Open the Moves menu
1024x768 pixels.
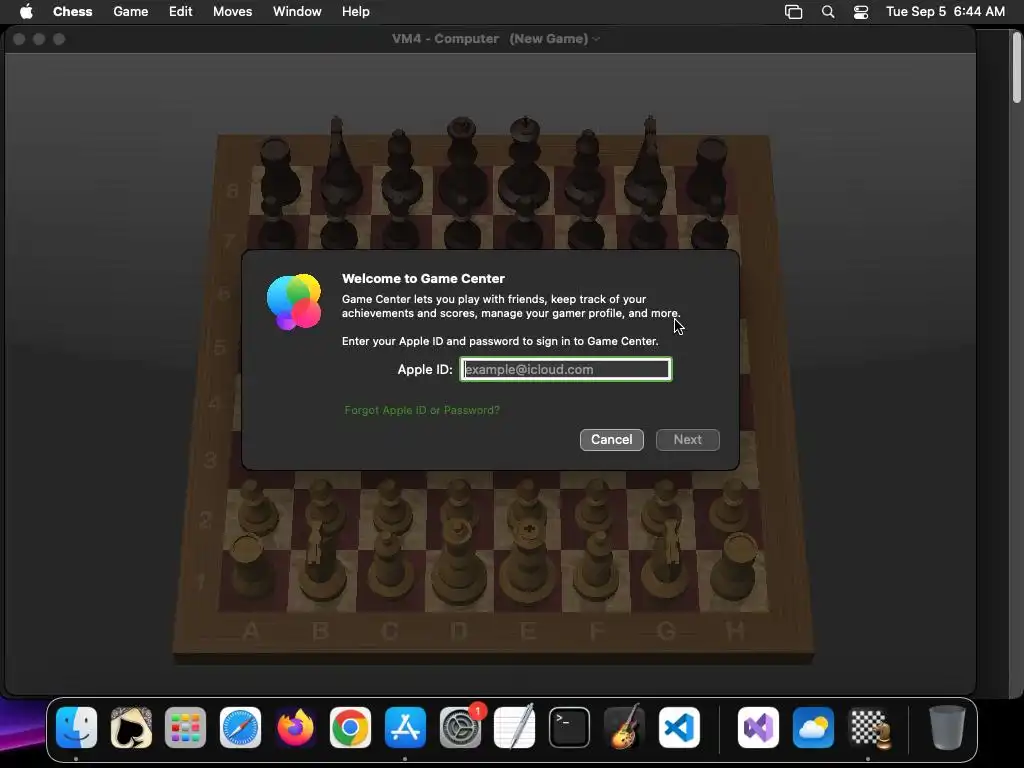pos(232,12)
